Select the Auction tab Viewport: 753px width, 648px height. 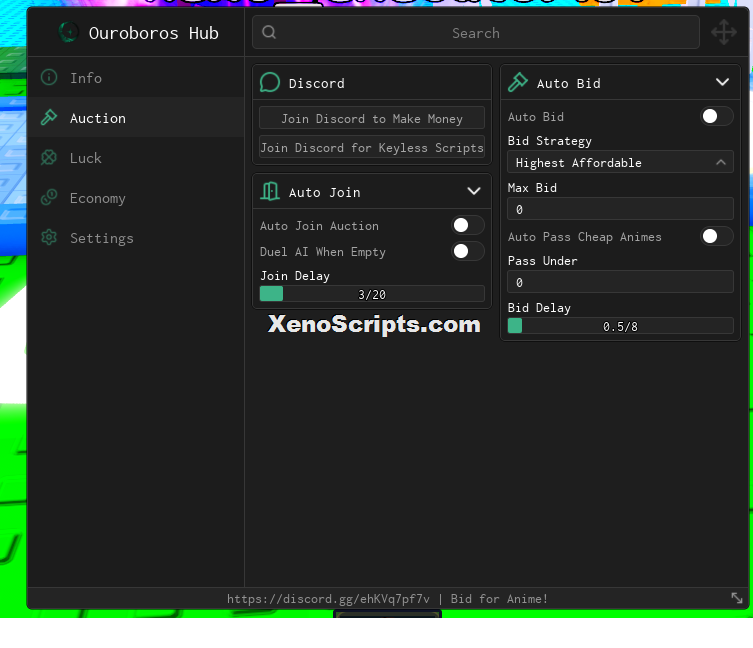[x=136, y=118]
